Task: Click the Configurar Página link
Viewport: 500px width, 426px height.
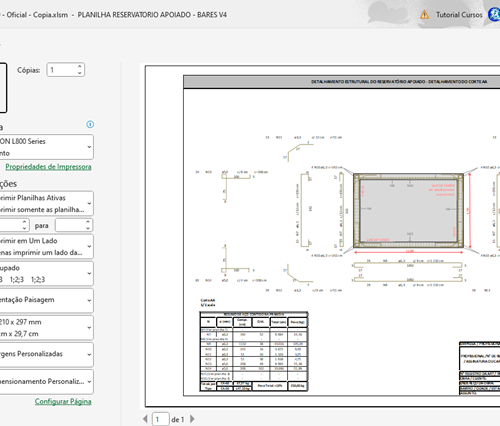Action: coord(63,401)
